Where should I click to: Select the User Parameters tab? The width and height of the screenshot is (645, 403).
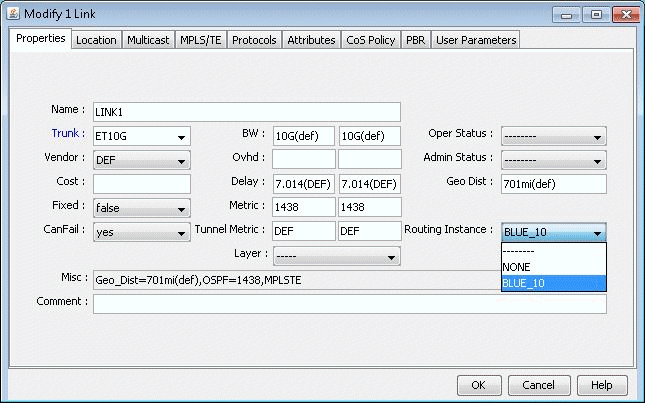pyautogui.click(x=476, y=40)
